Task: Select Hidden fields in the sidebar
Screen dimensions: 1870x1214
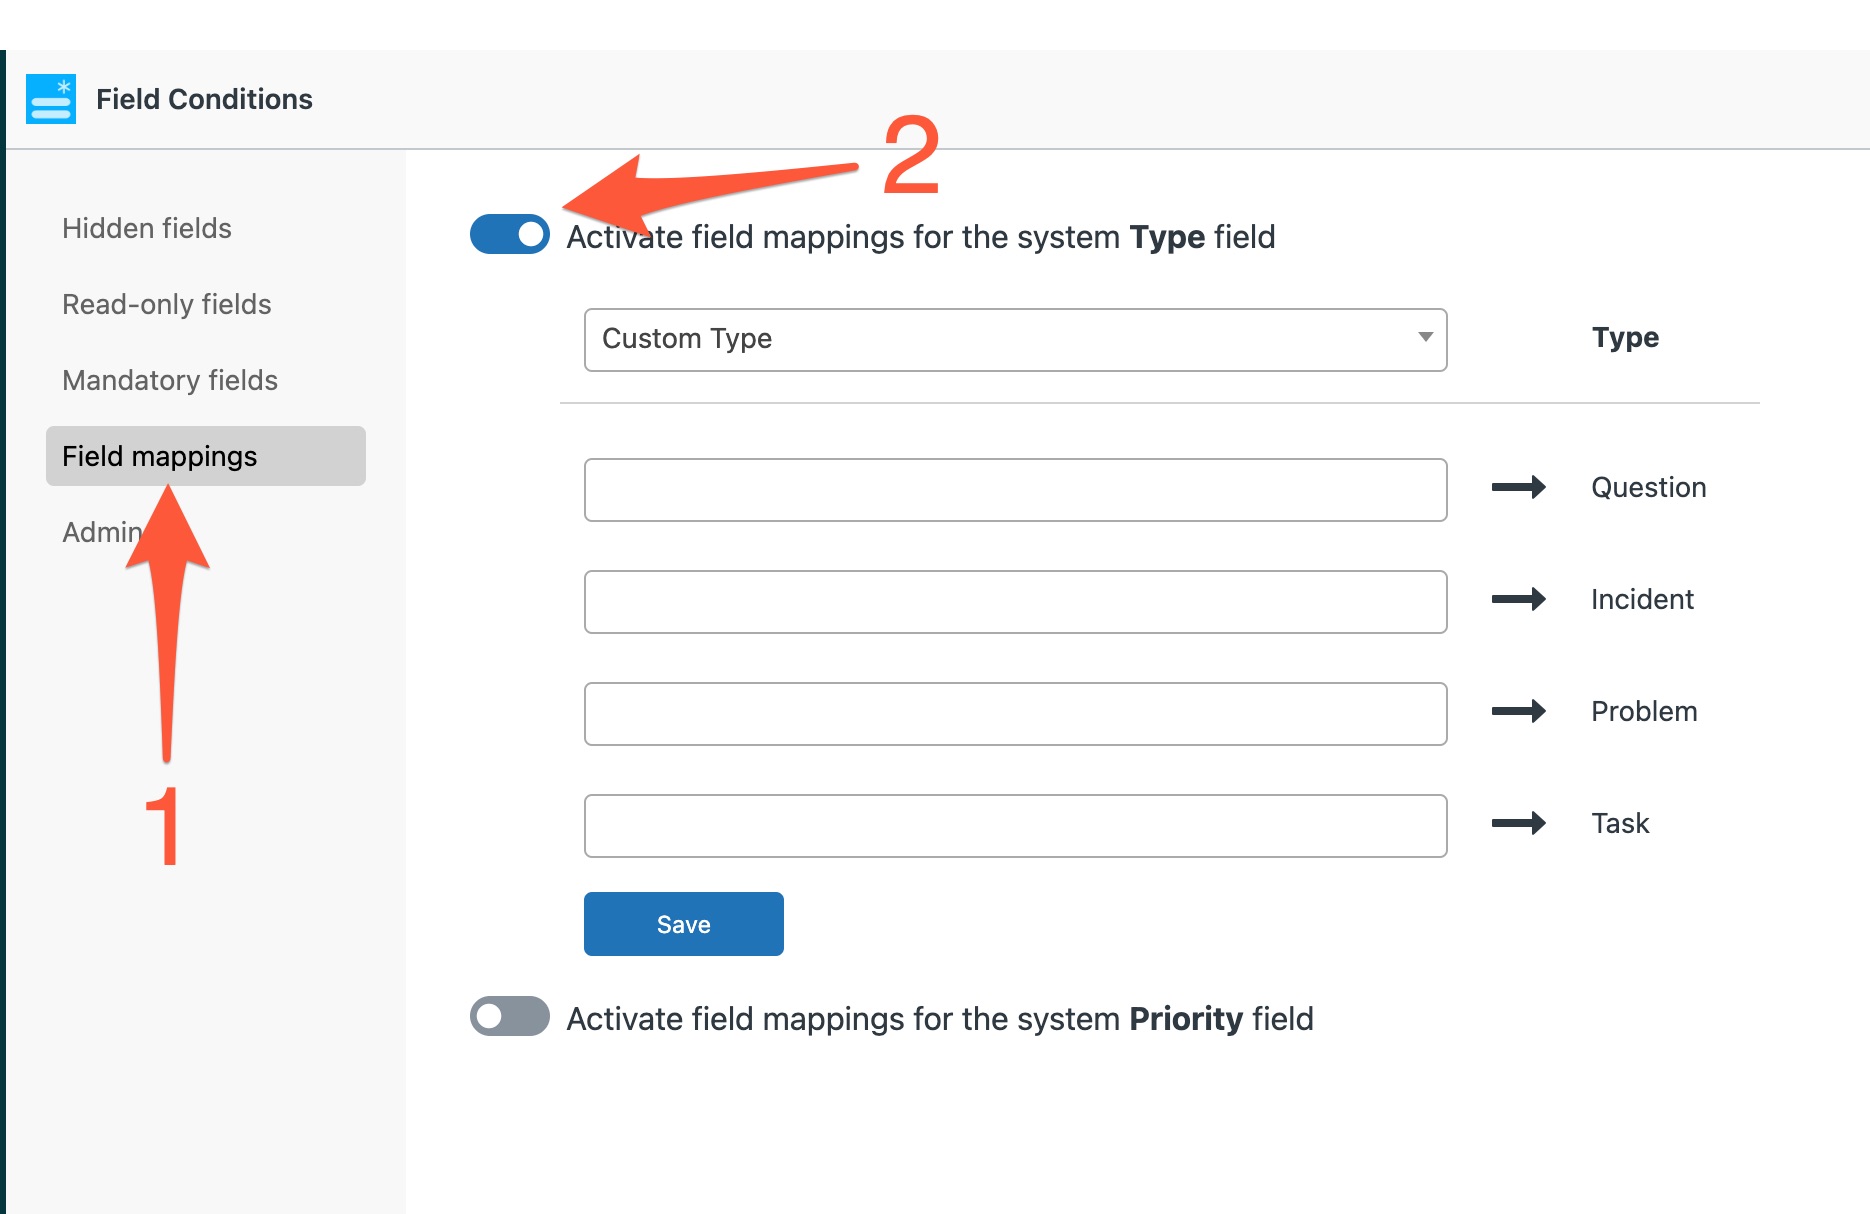Action: pos(146,228)
